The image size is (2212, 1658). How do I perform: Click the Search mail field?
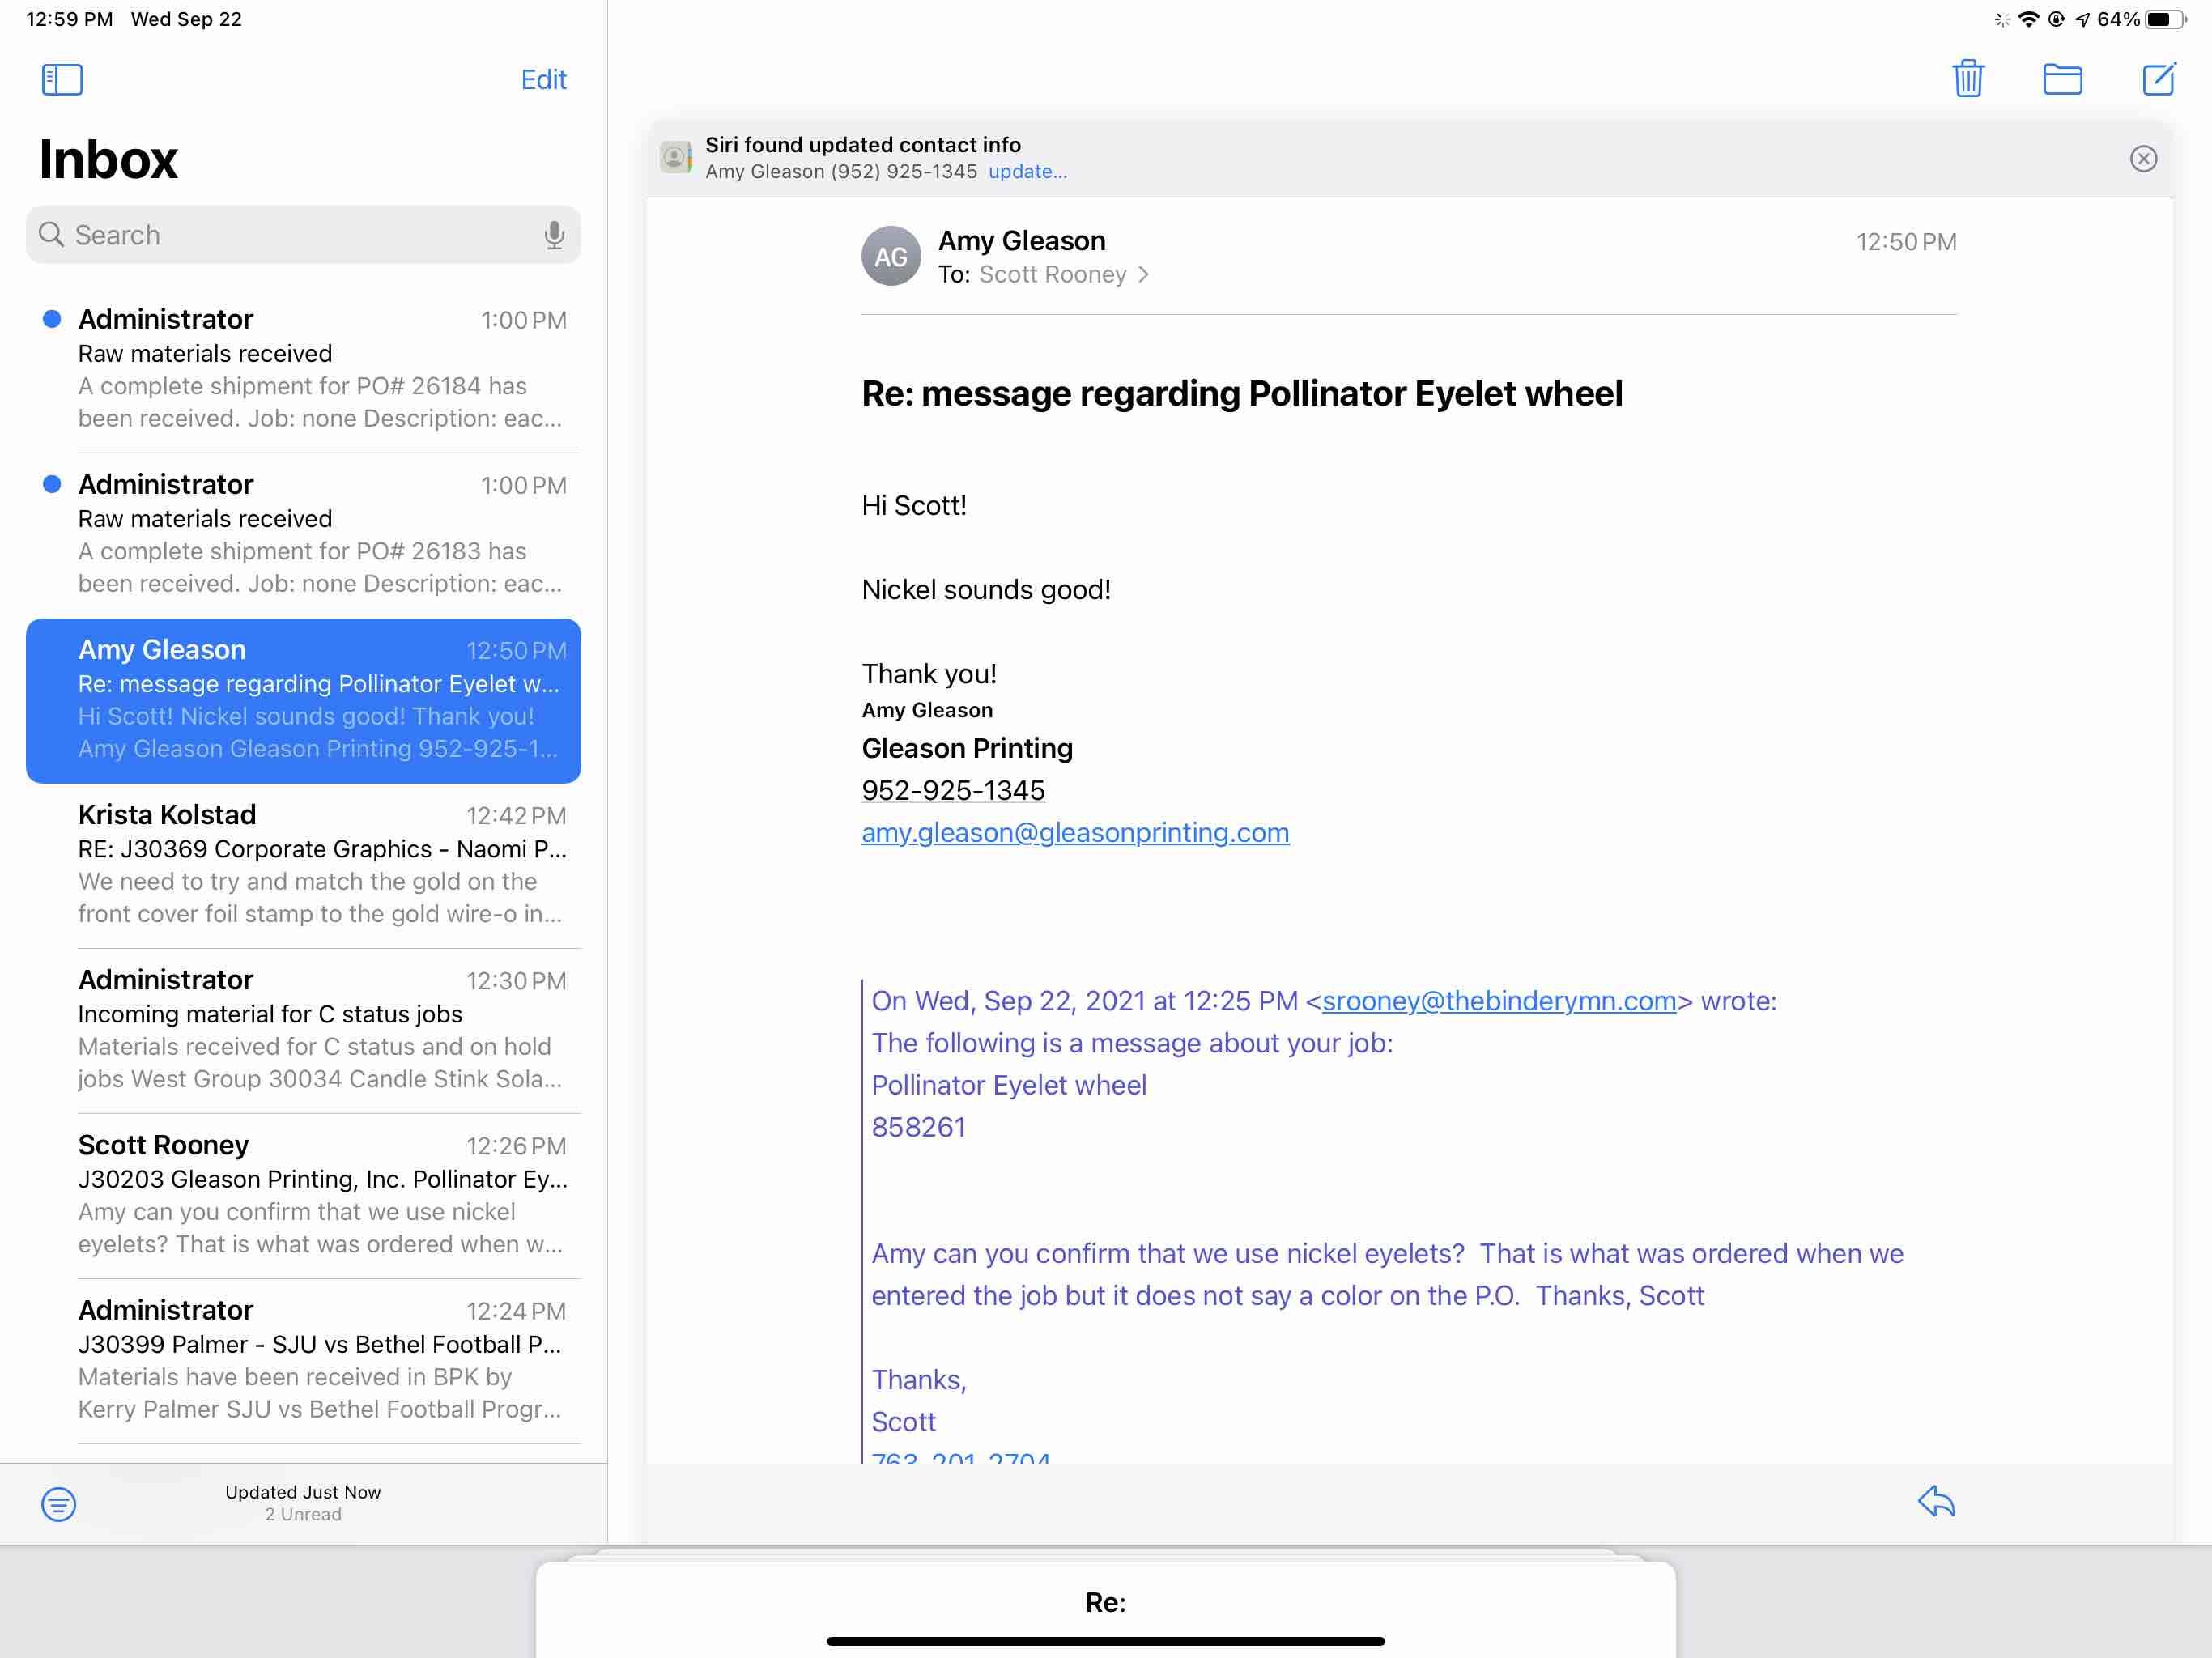coord(290,235)
